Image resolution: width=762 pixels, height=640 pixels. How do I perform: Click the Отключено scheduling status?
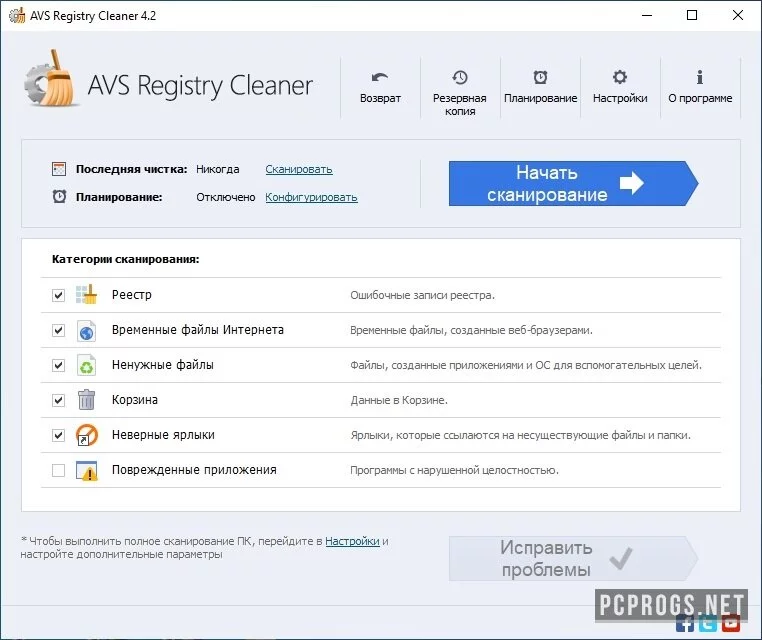click(225, 197)
